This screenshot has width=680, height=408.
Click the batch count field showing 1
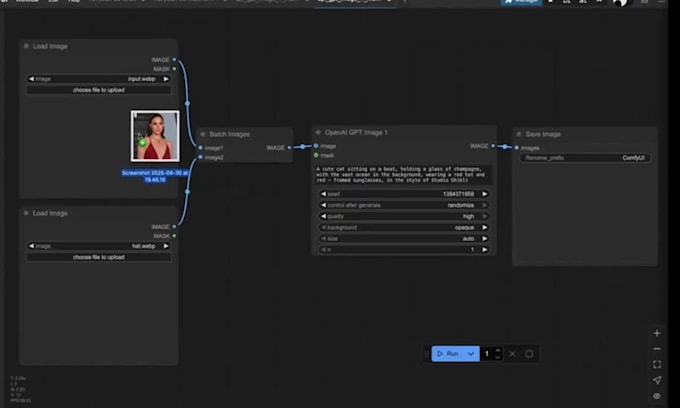click(487, 354)
